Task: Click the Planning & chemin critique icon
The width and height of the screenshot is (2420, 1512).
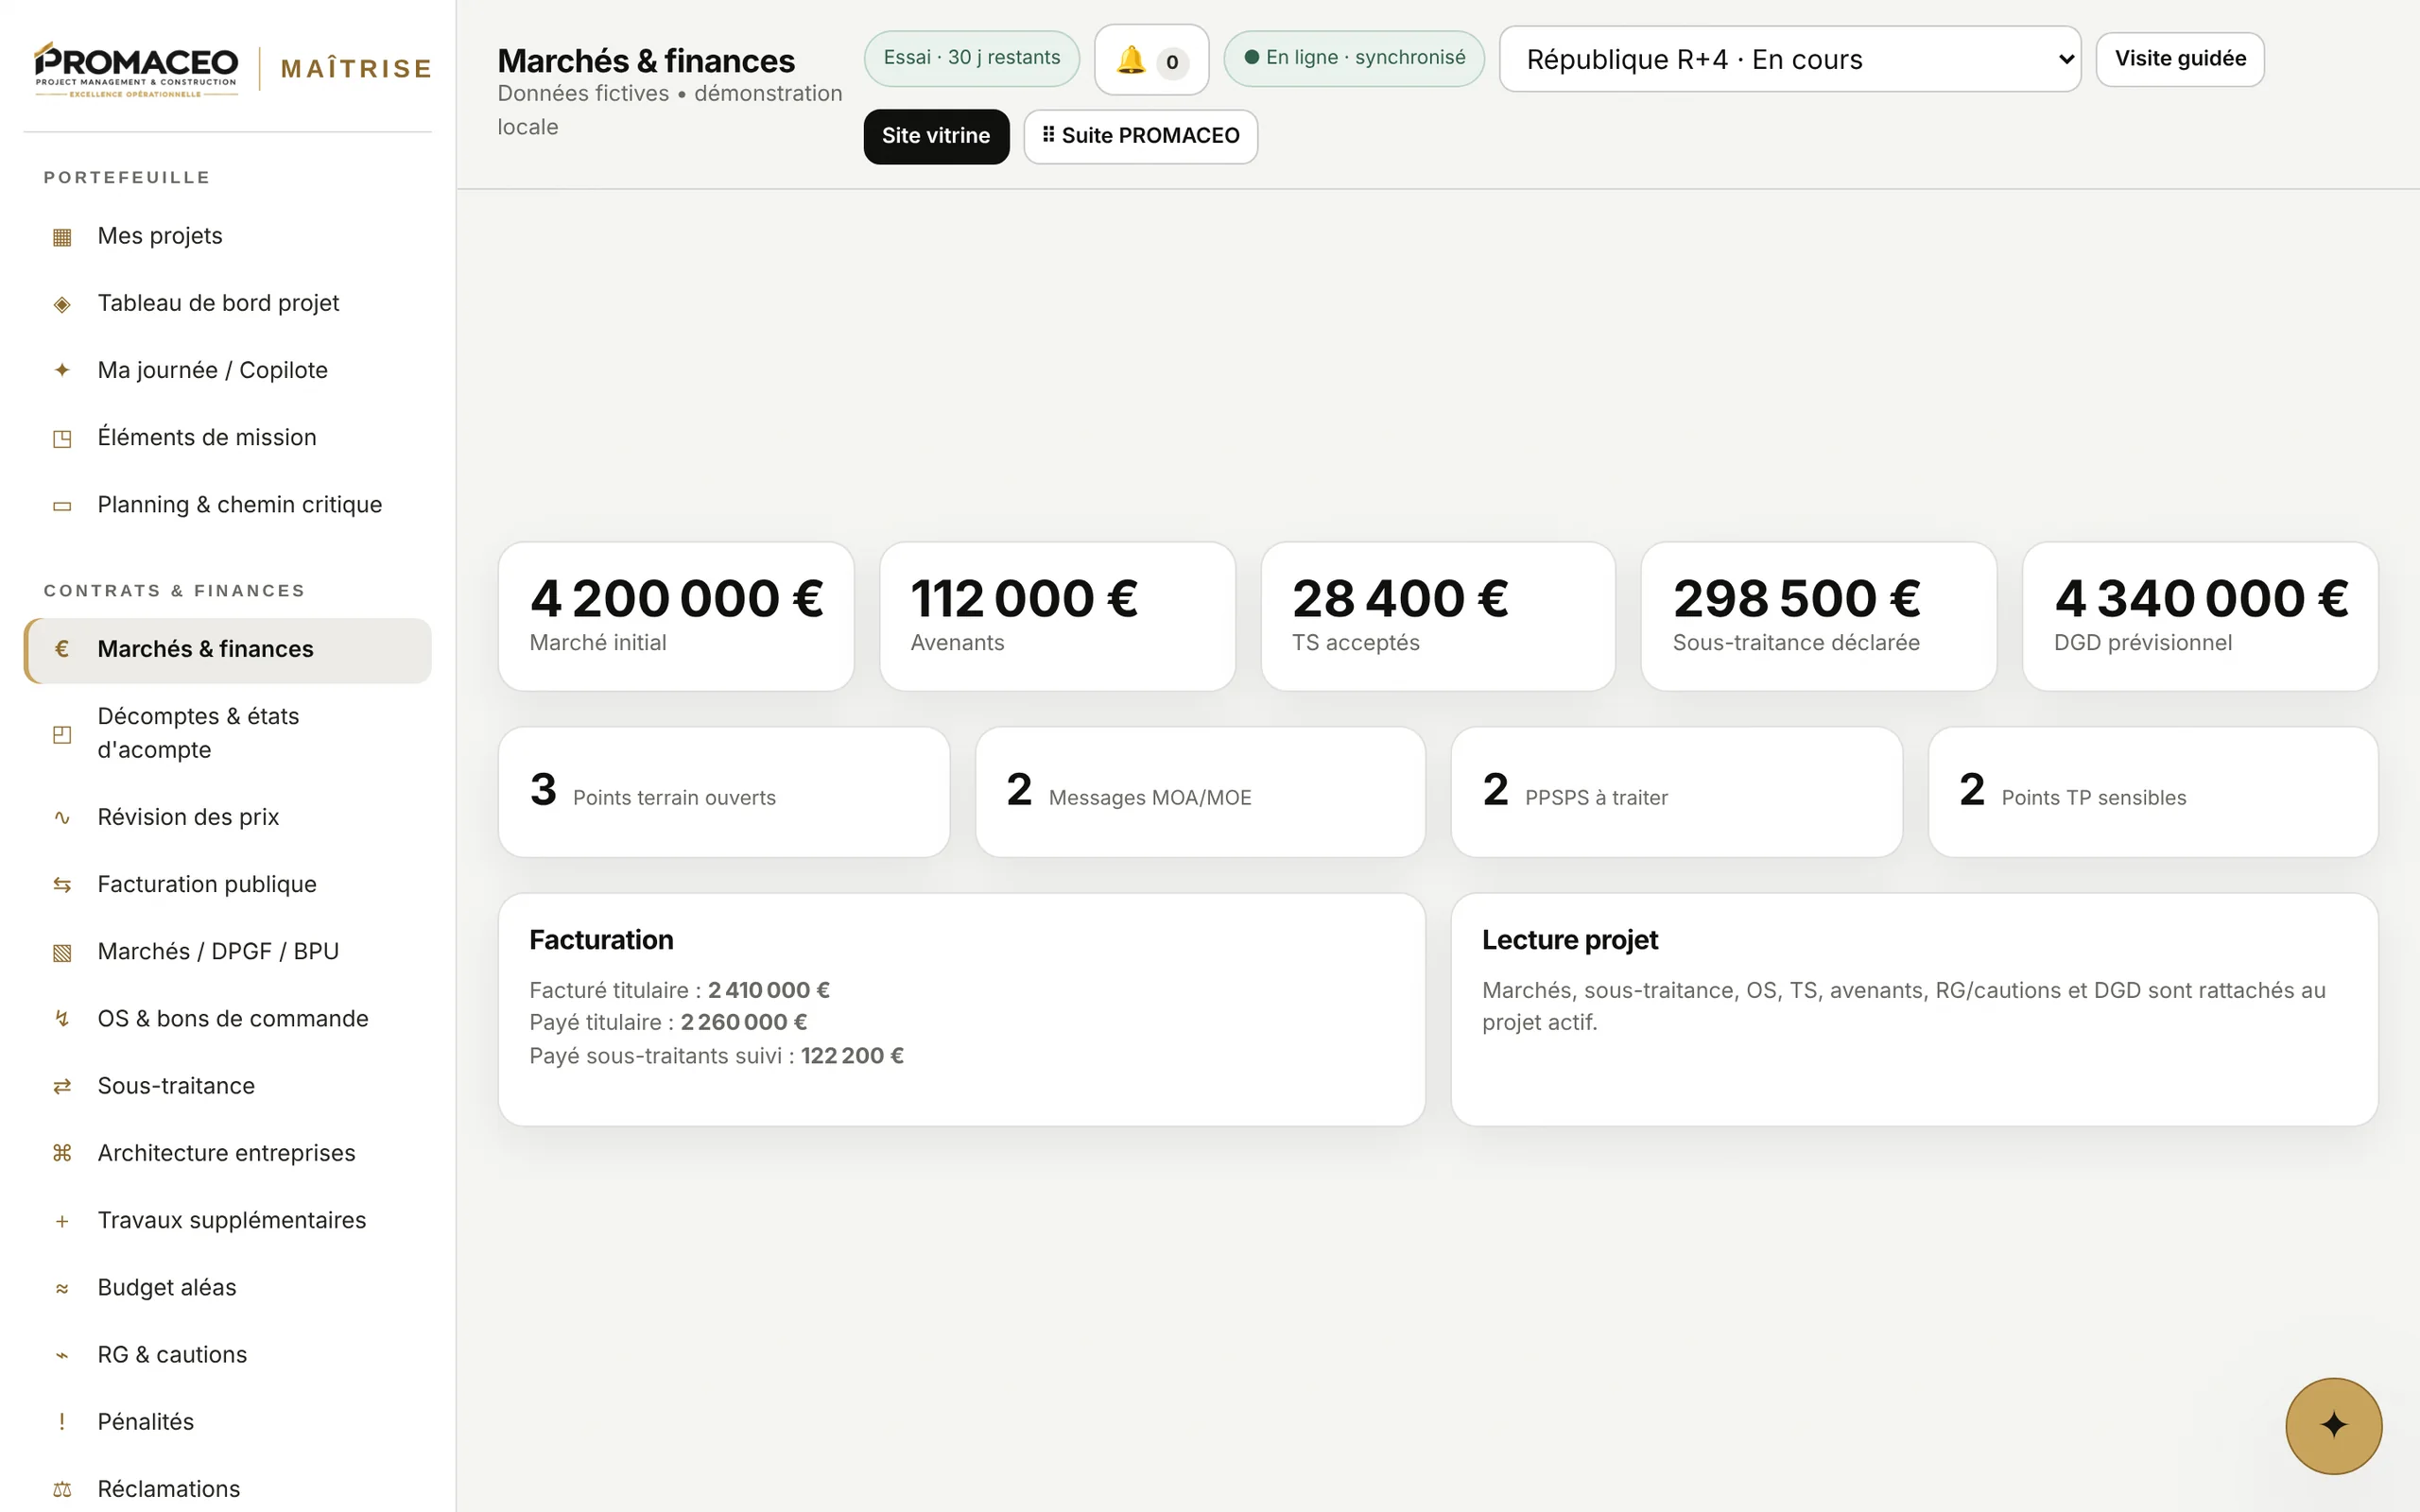Action: click(x=62, y=505)
